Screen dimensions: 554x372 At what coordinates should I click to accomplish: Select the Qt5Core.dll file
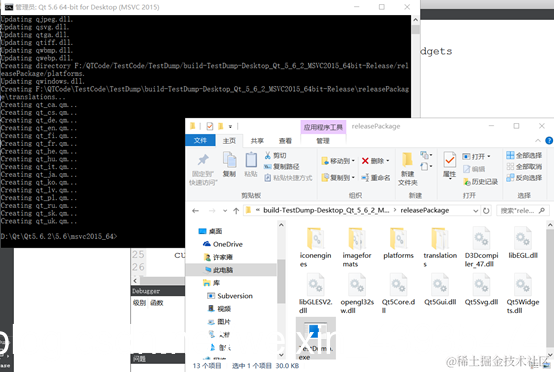coord(398,293)
